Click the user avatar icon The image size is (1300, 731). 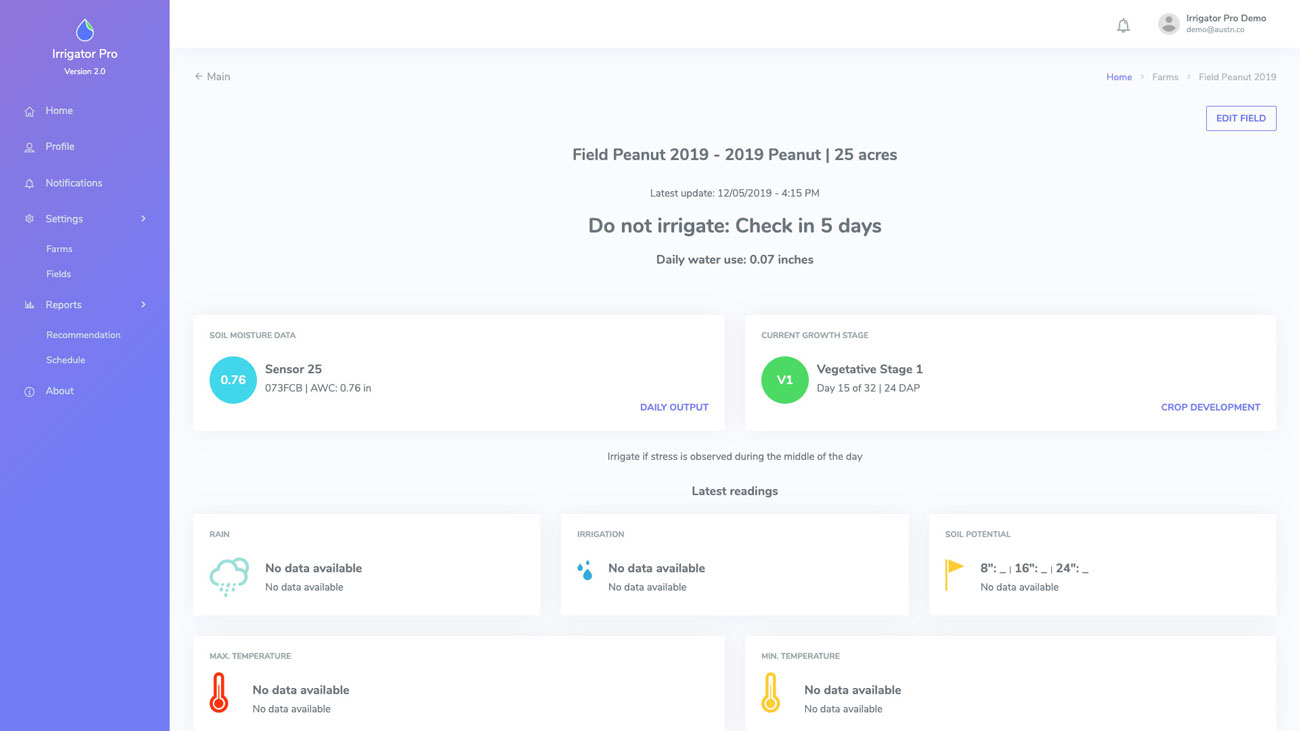pos(1168,24)
